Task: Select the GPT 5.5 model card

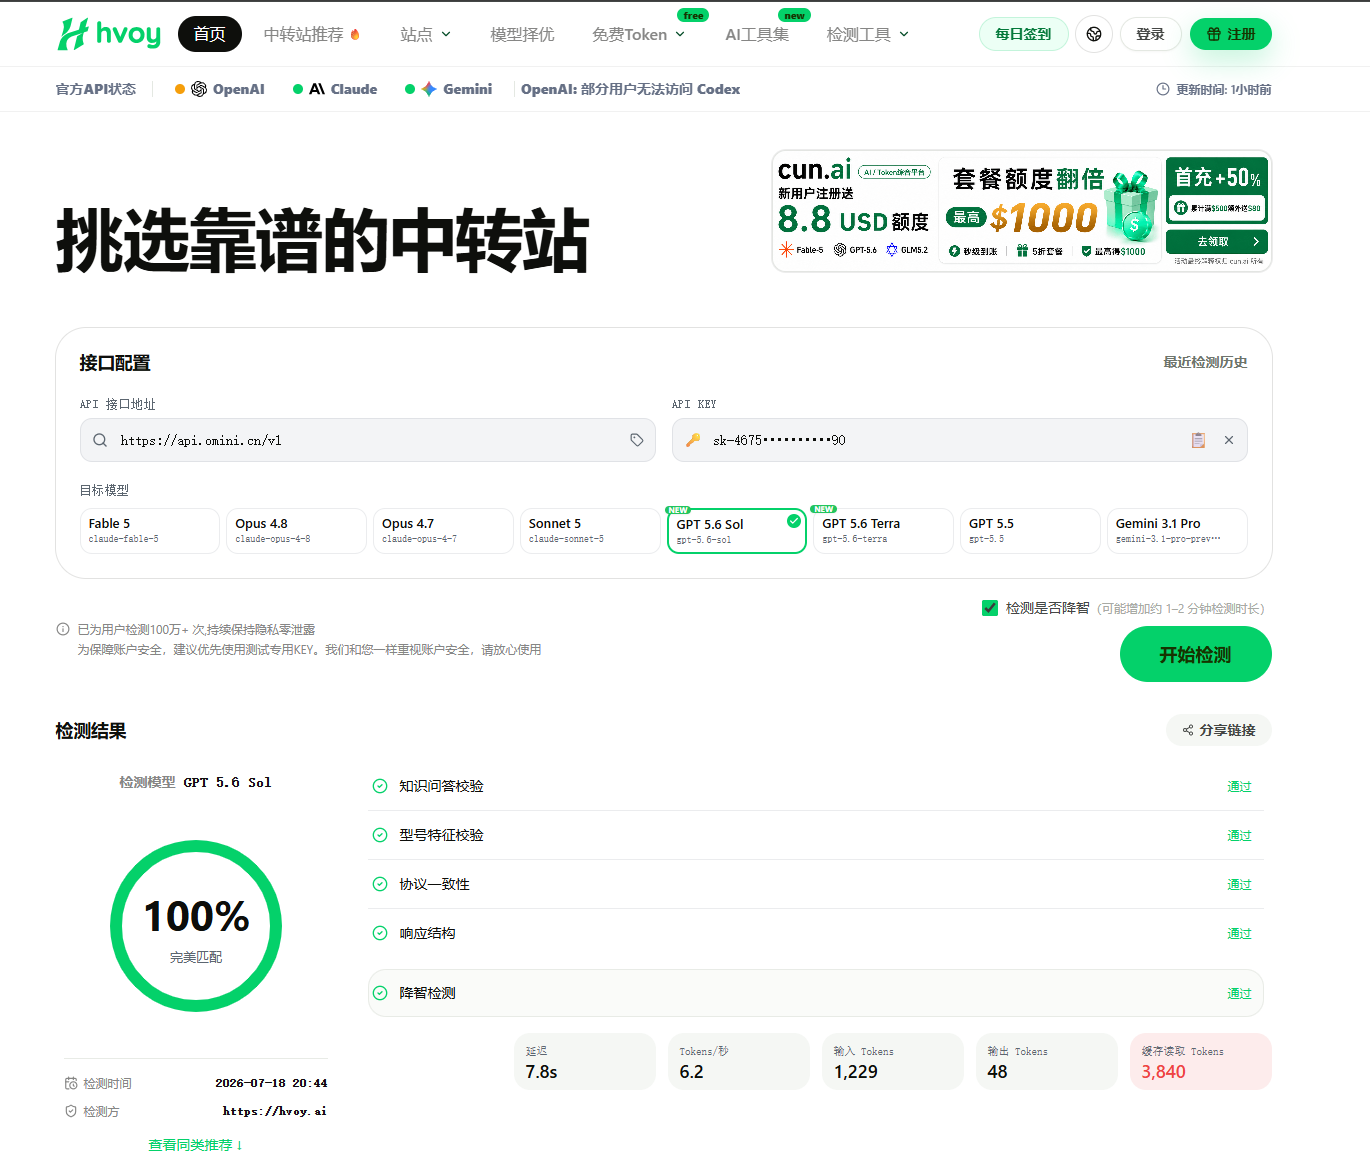Action: (x=1030, y=531)
